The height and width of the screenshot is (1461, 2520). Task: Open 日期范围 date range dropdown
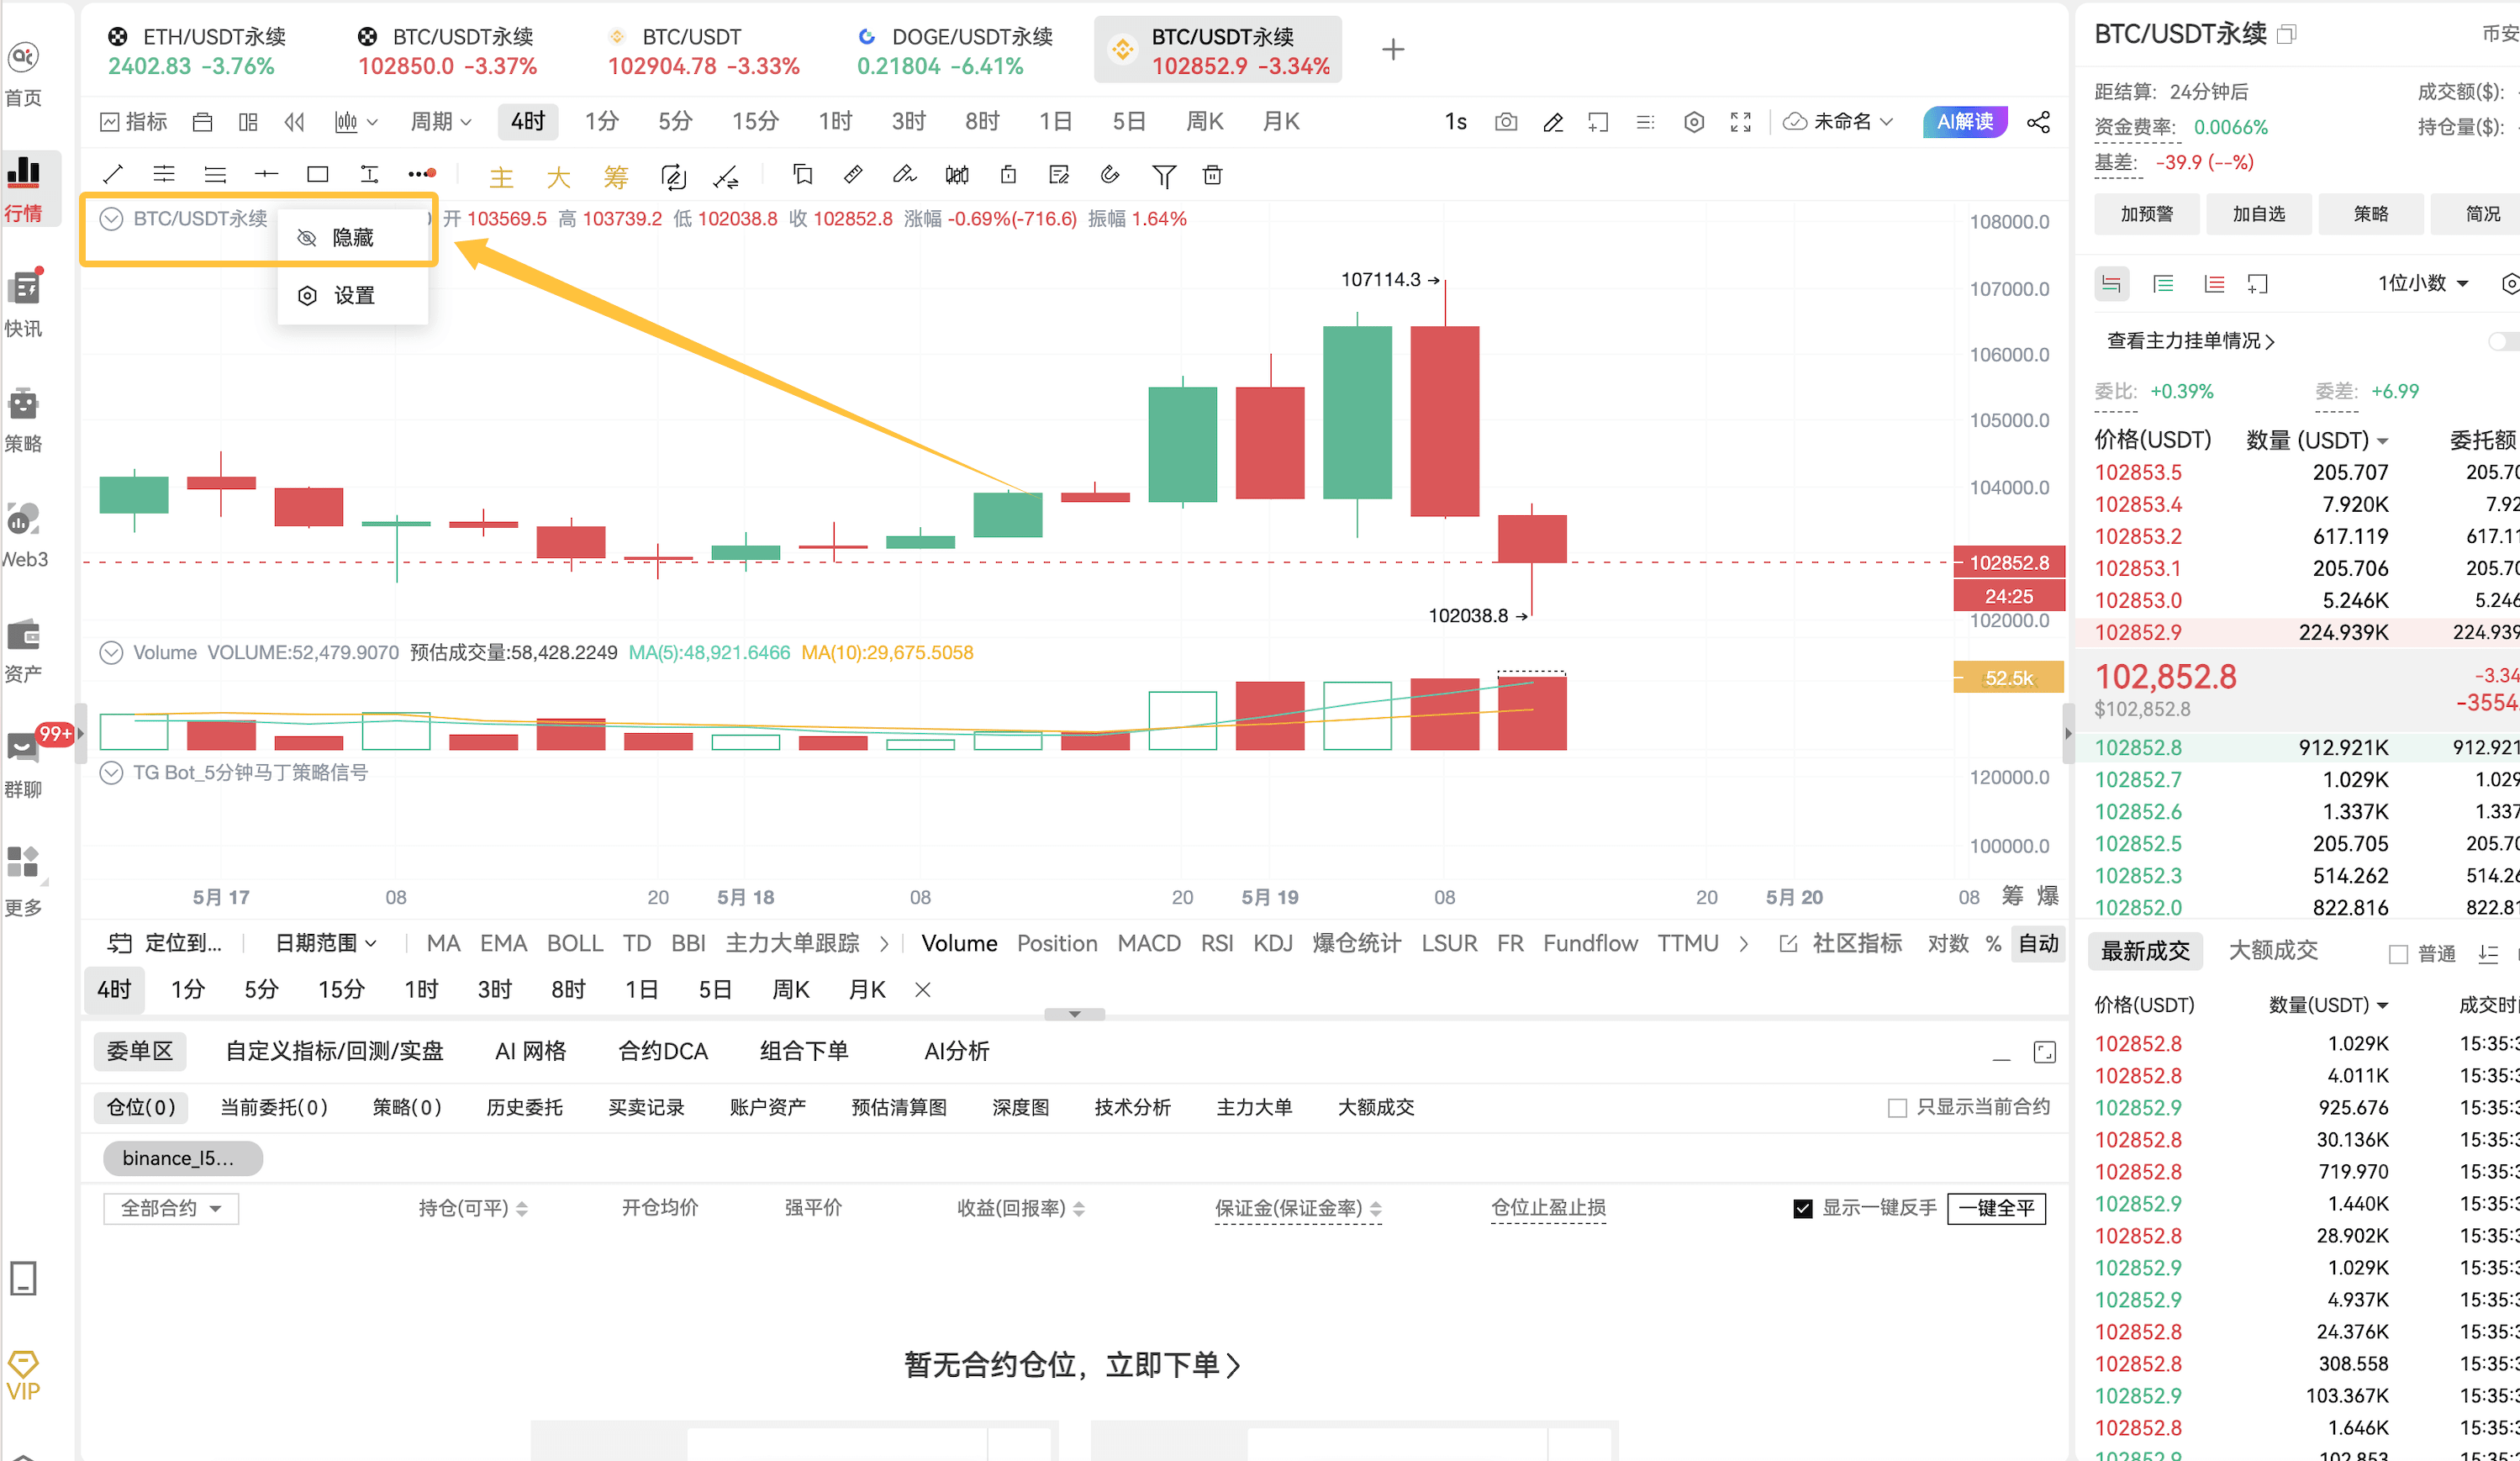pyautogui.click(x=325, y=944)
